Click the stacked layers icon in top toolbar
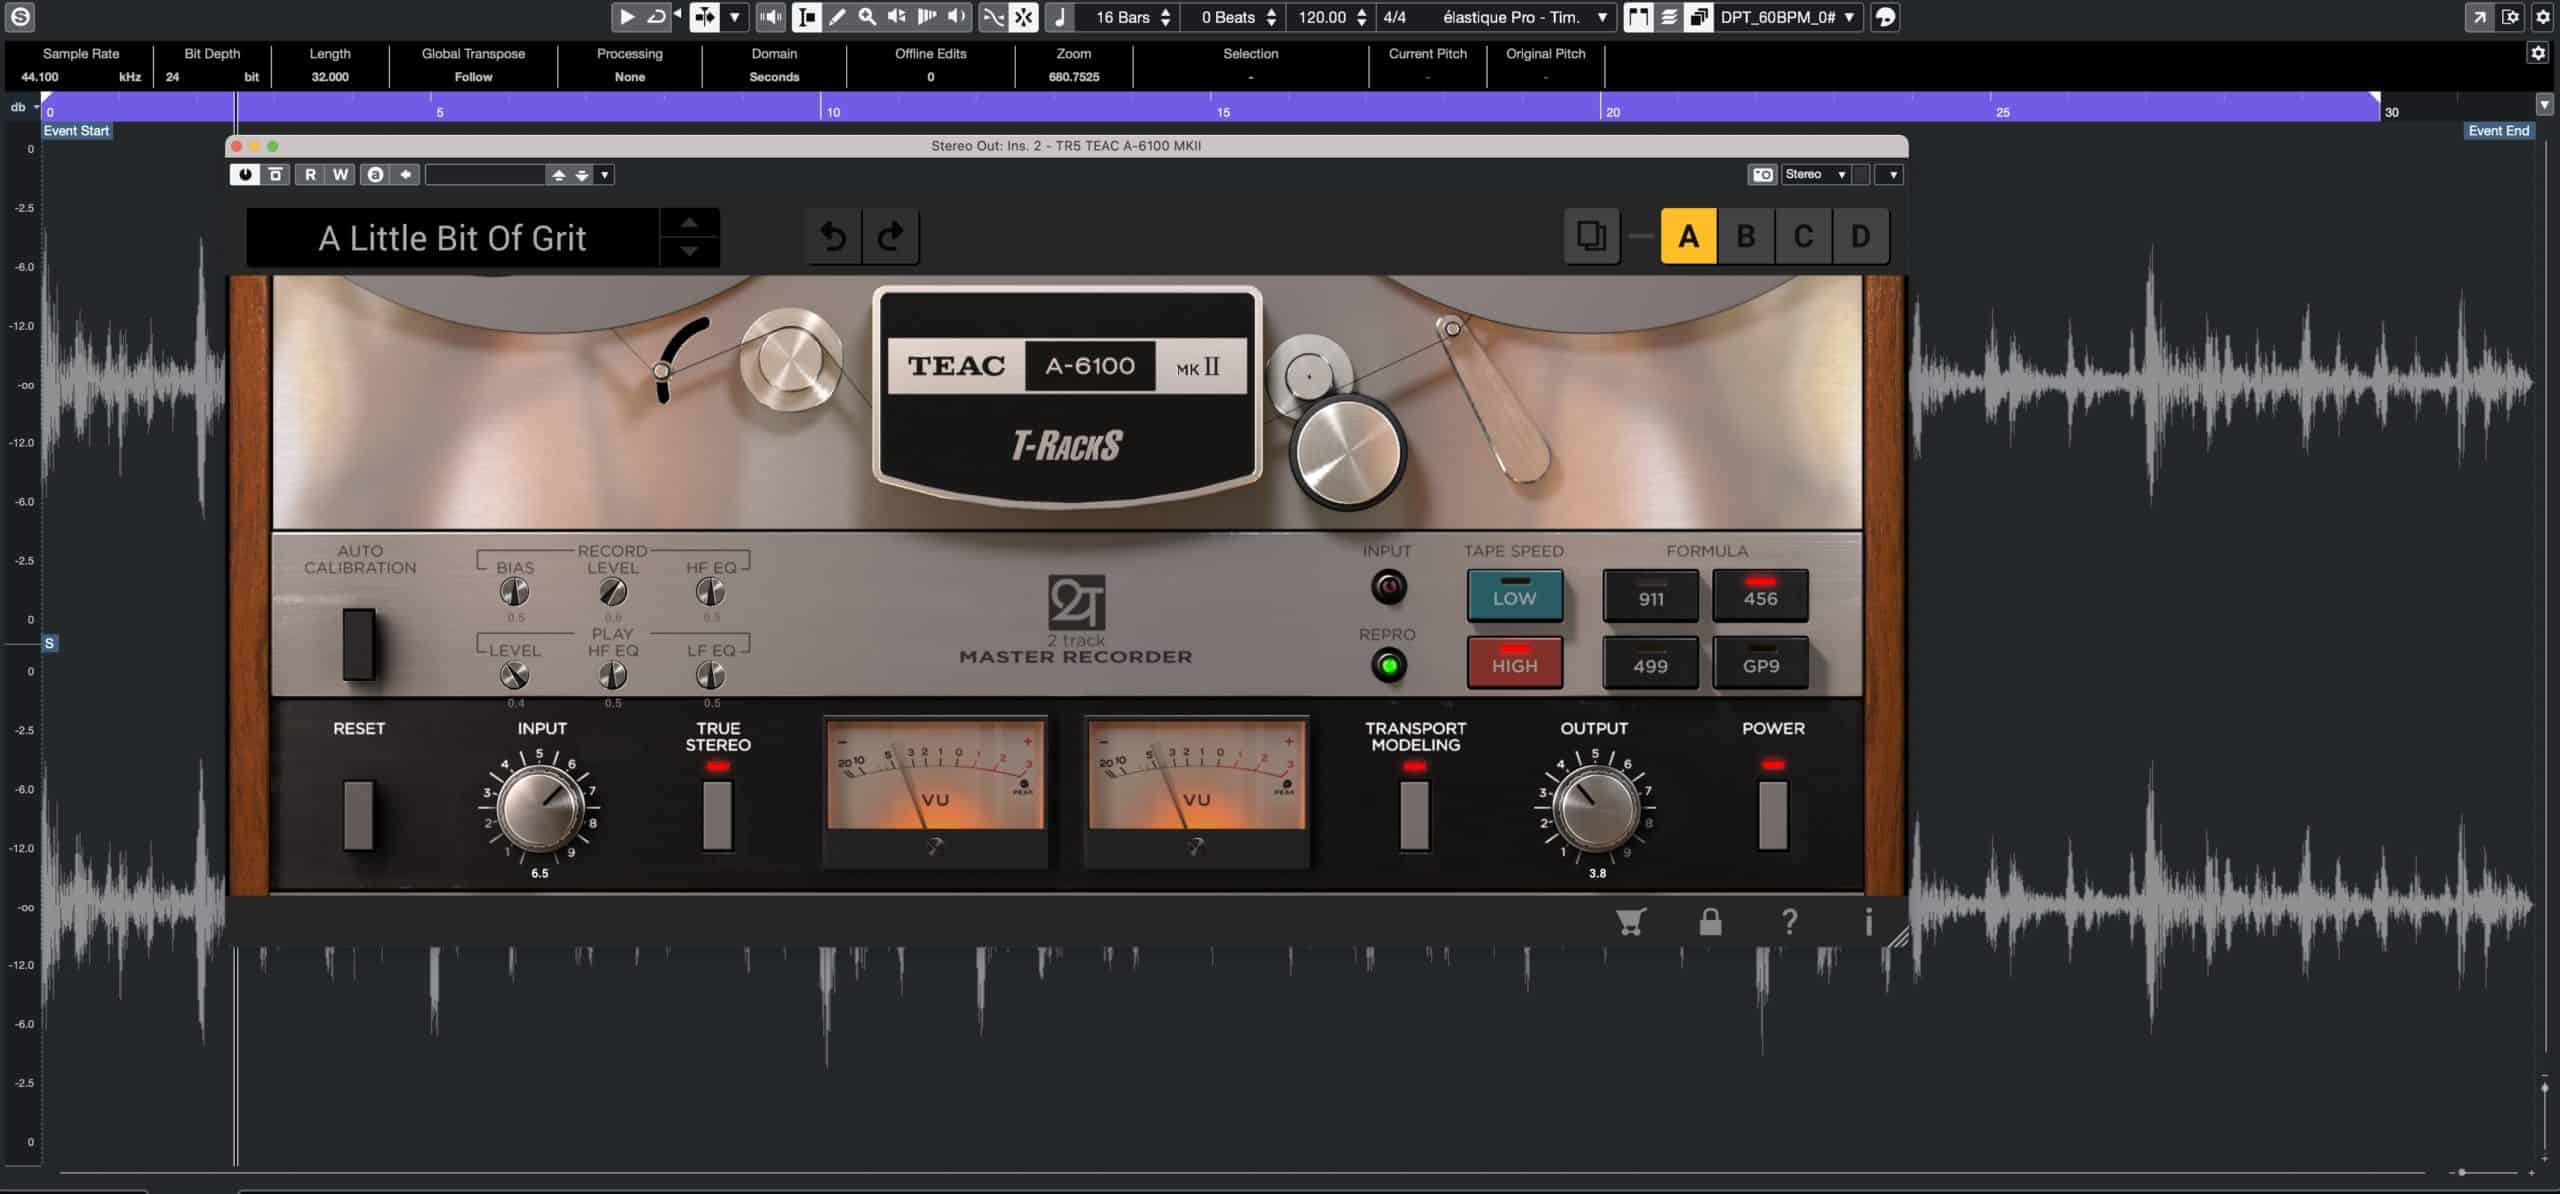This screenshot has width=2560, height=1194. coord(1668,17)
